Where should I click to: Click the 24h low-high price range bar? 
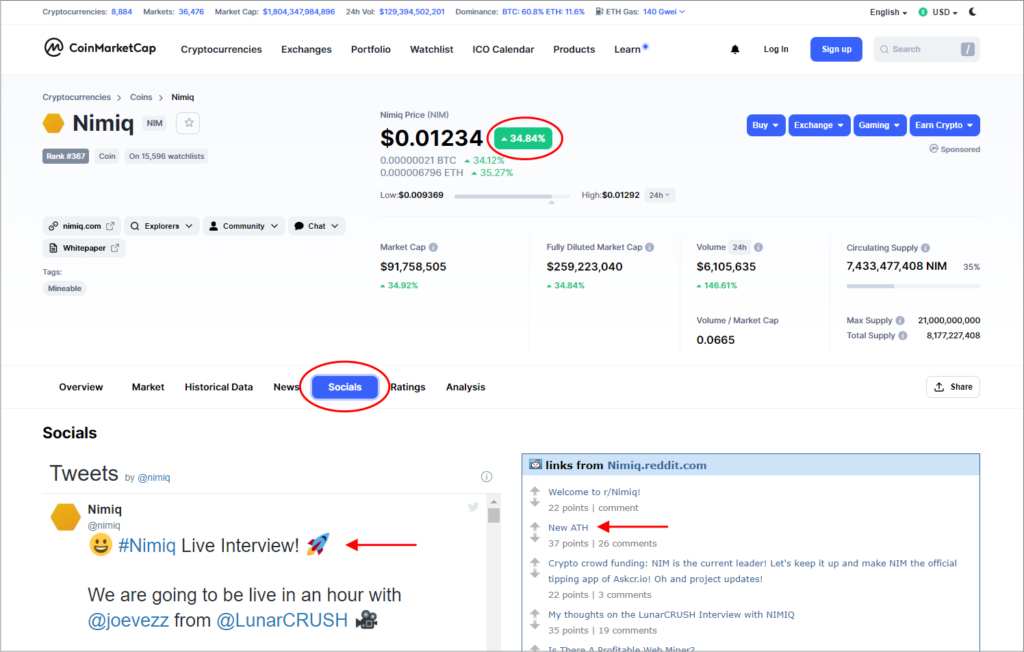[512, 195]
